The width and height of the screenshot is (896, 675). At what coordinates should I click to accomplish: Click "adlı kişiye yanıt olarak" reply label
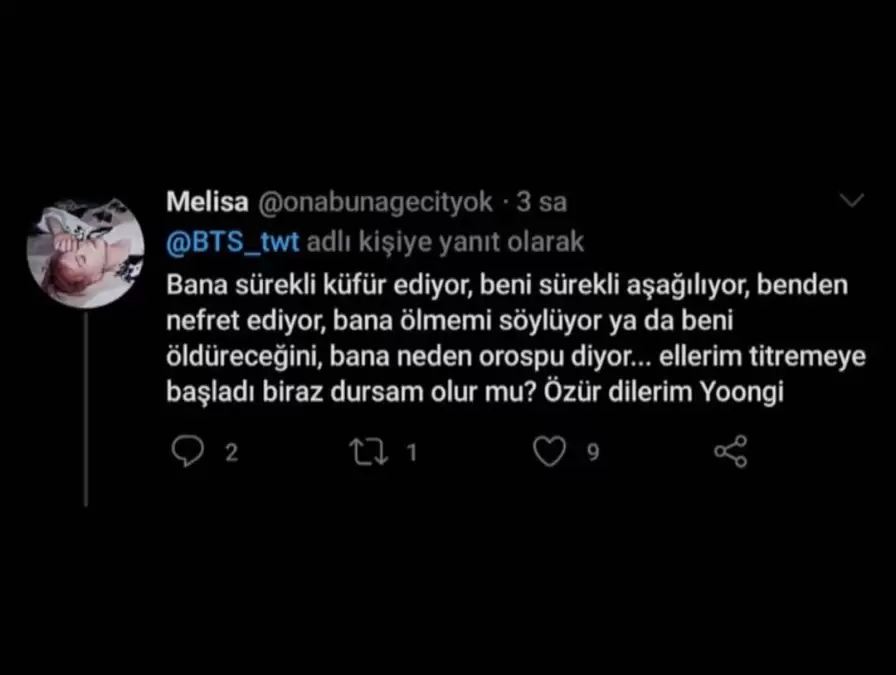pyautogui.click(x=445, y=242)
